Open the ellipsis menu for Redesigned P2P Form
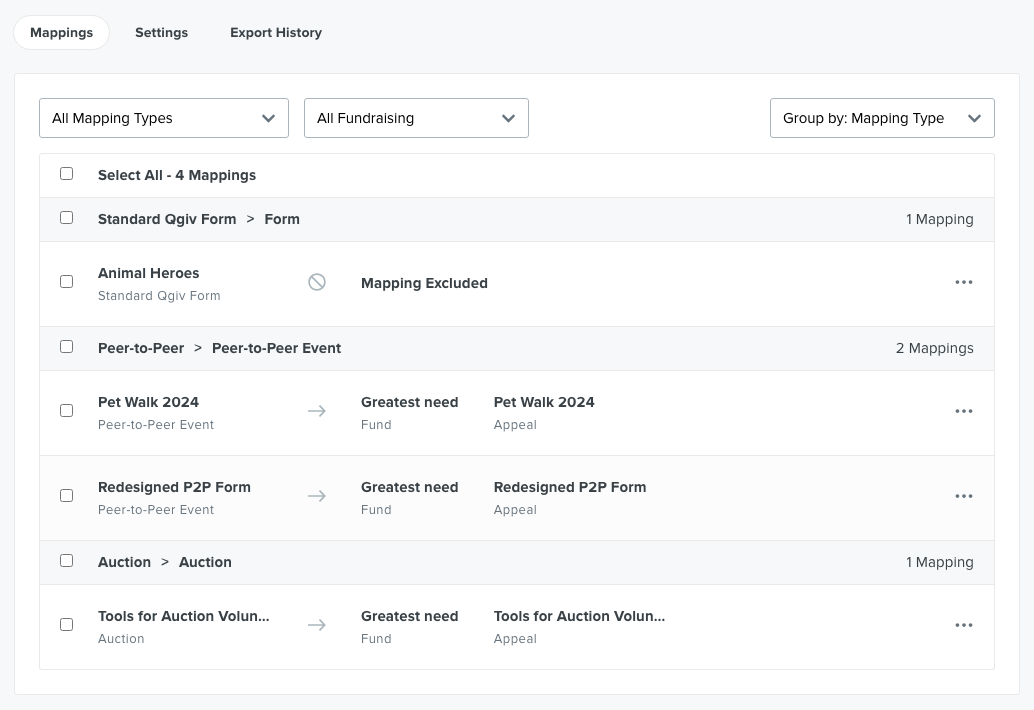The width and height of the screenshot is (1034, 710). coord(963,496)
